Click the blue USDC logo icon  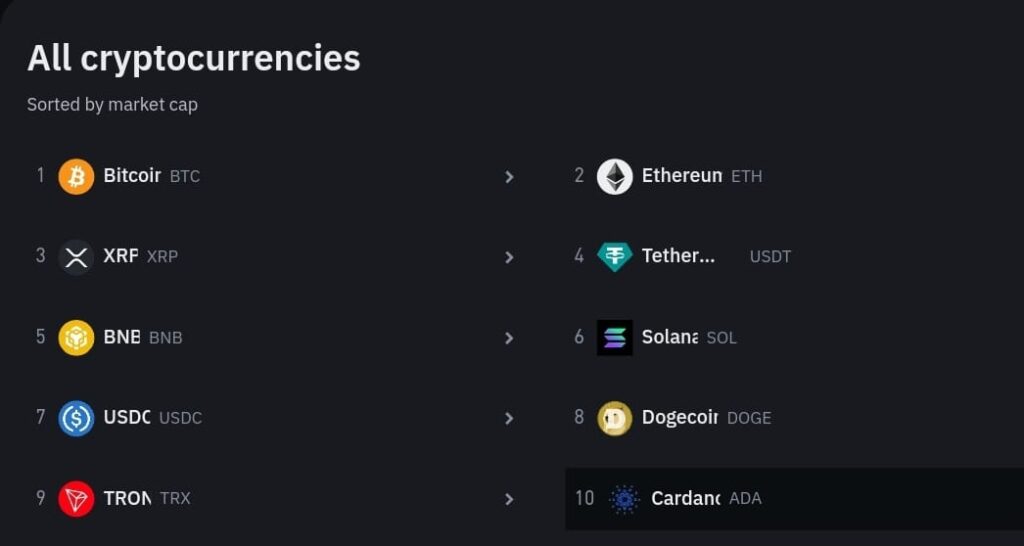(x=76, y=418)
